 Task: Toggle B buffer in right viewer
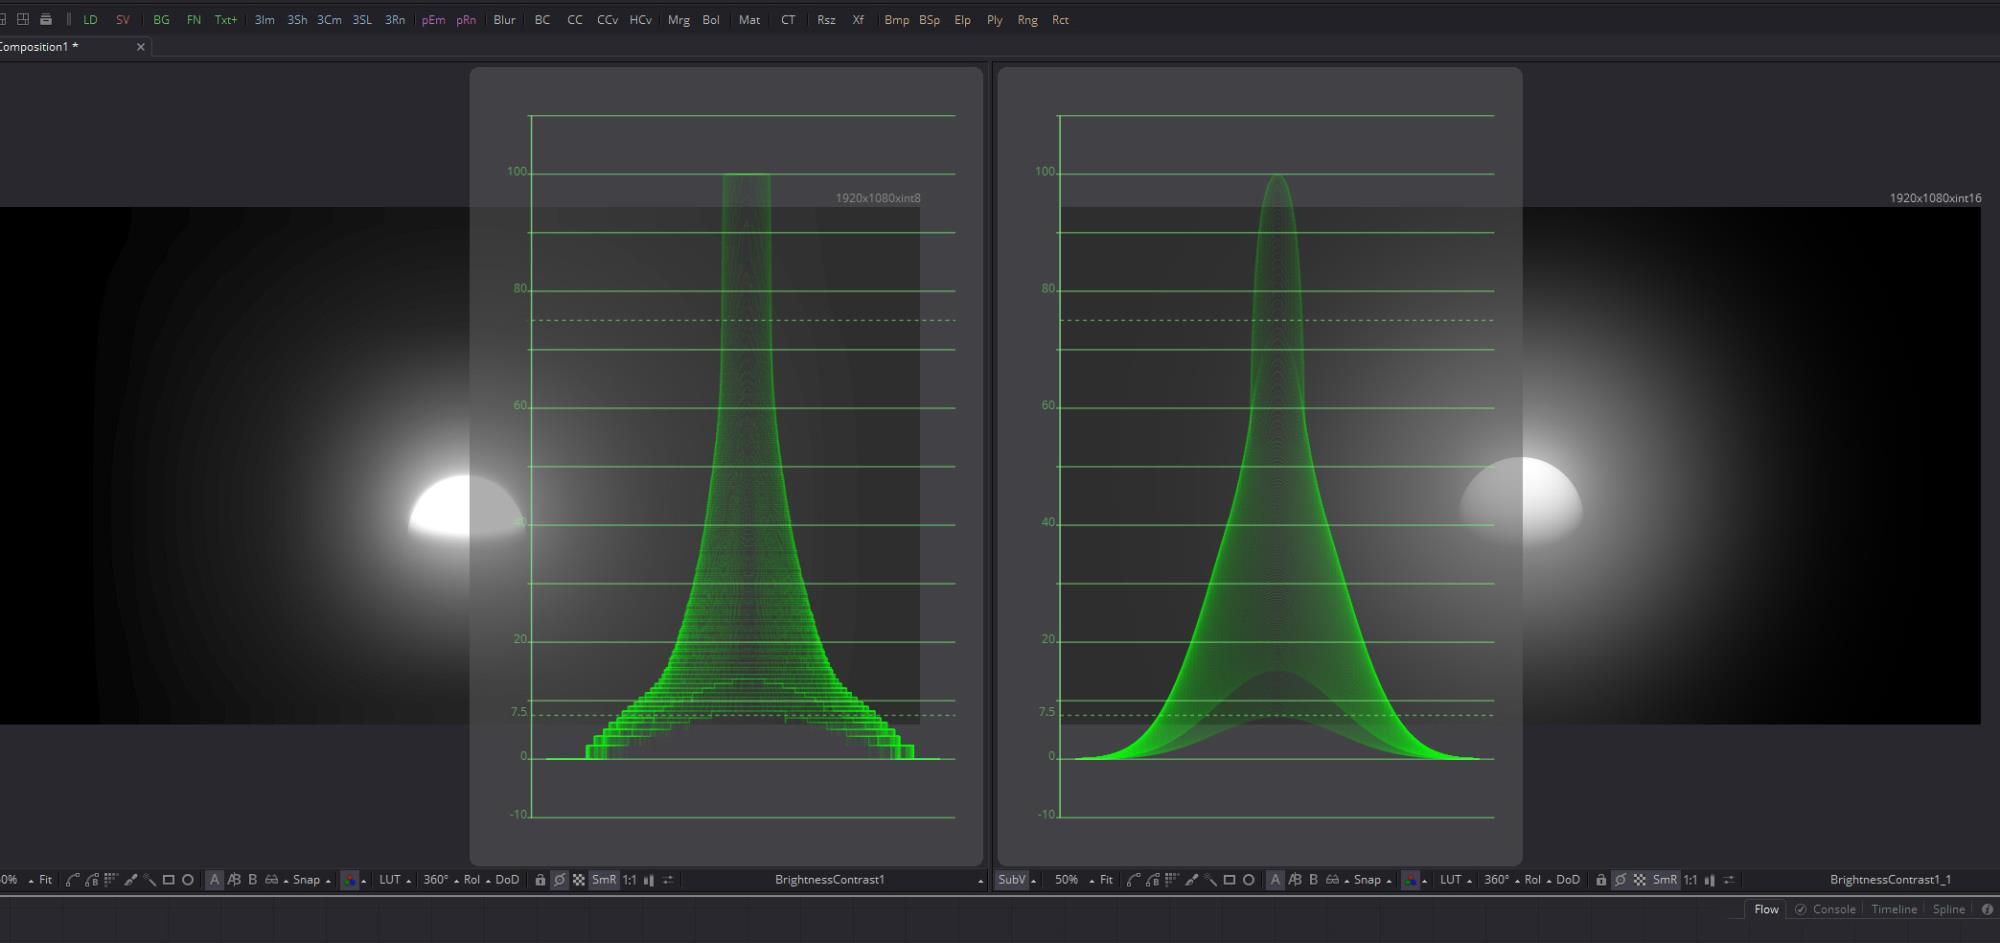tap(1313, 880)
